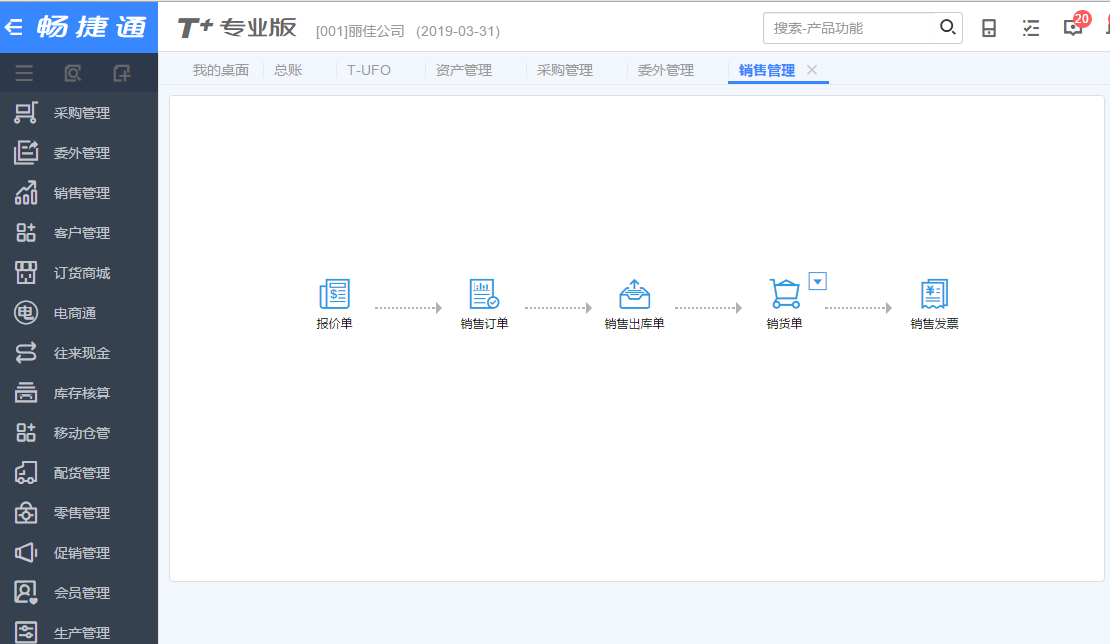The image size is (1110, 644).
Task: Click the 采购管理 sidebar icon
Action: pos(25,113)
